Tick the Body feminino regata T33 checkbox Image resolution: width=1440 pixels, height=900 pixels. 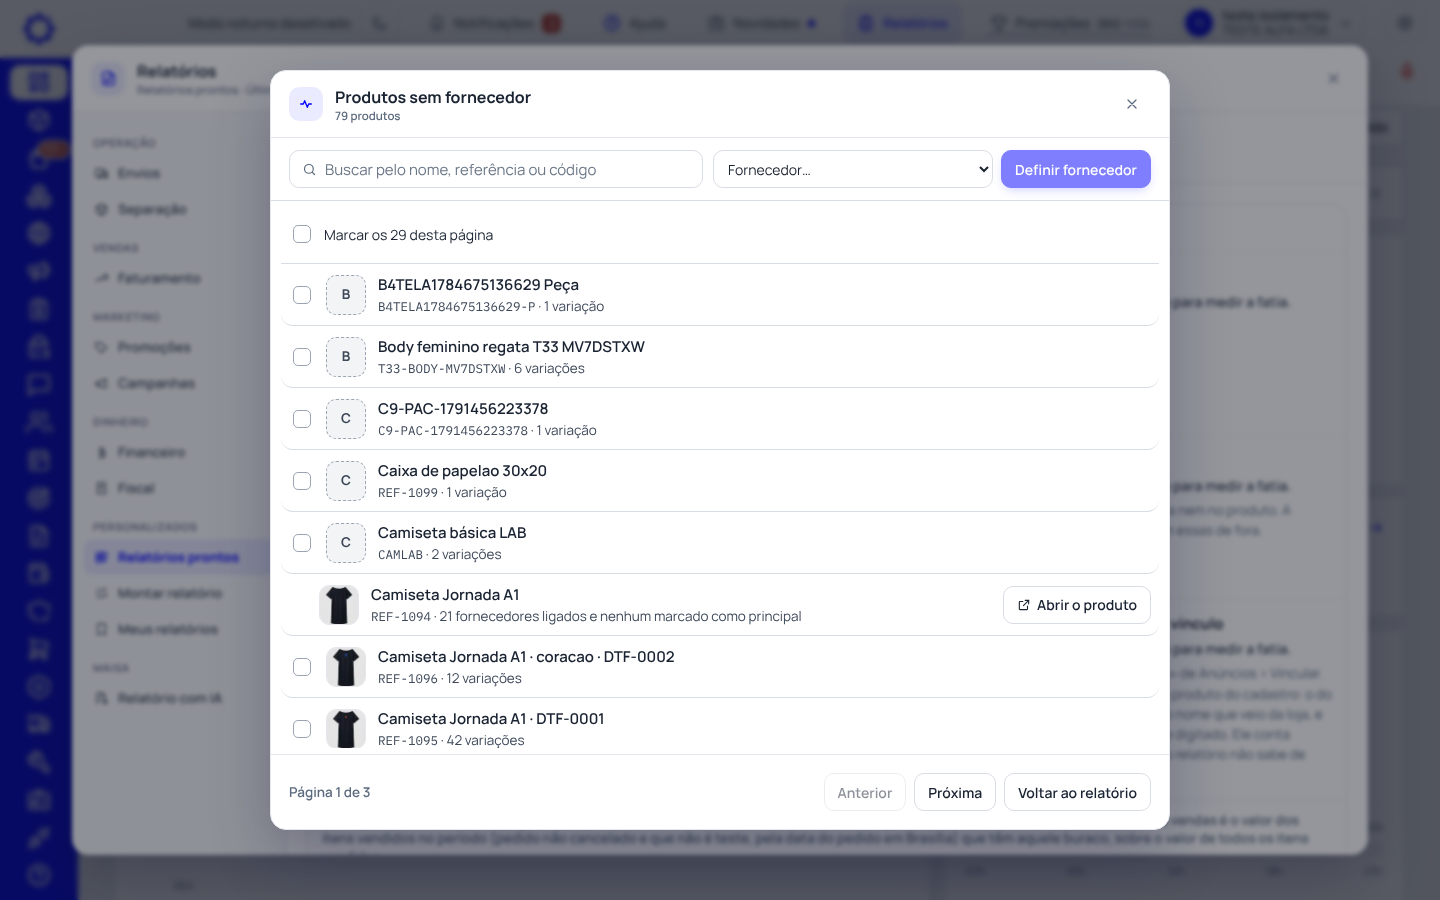pos(302,357)
